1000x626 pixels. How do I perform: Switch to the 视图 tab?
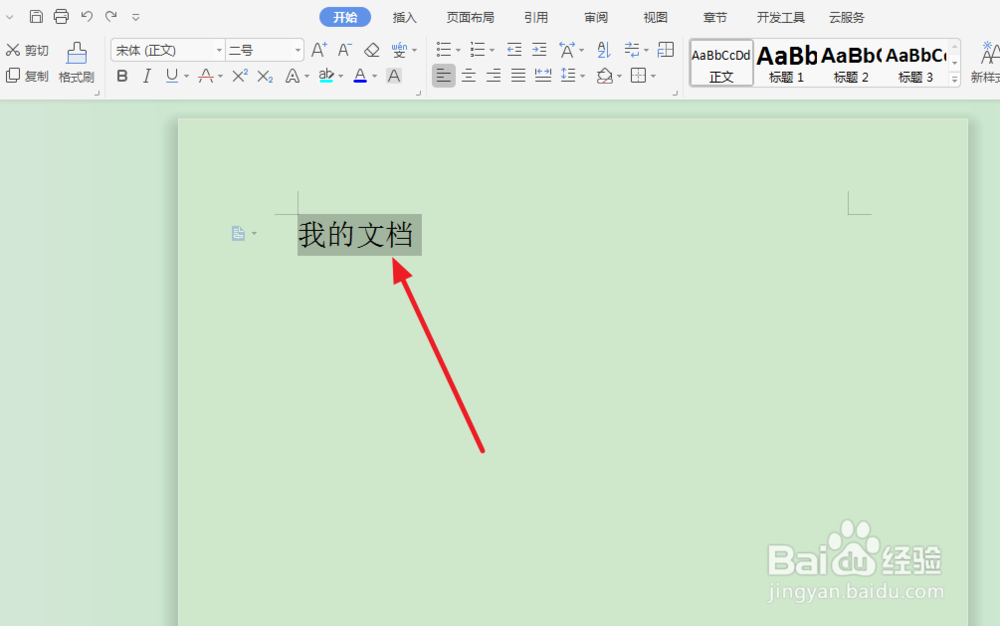[x=655, y=17]
